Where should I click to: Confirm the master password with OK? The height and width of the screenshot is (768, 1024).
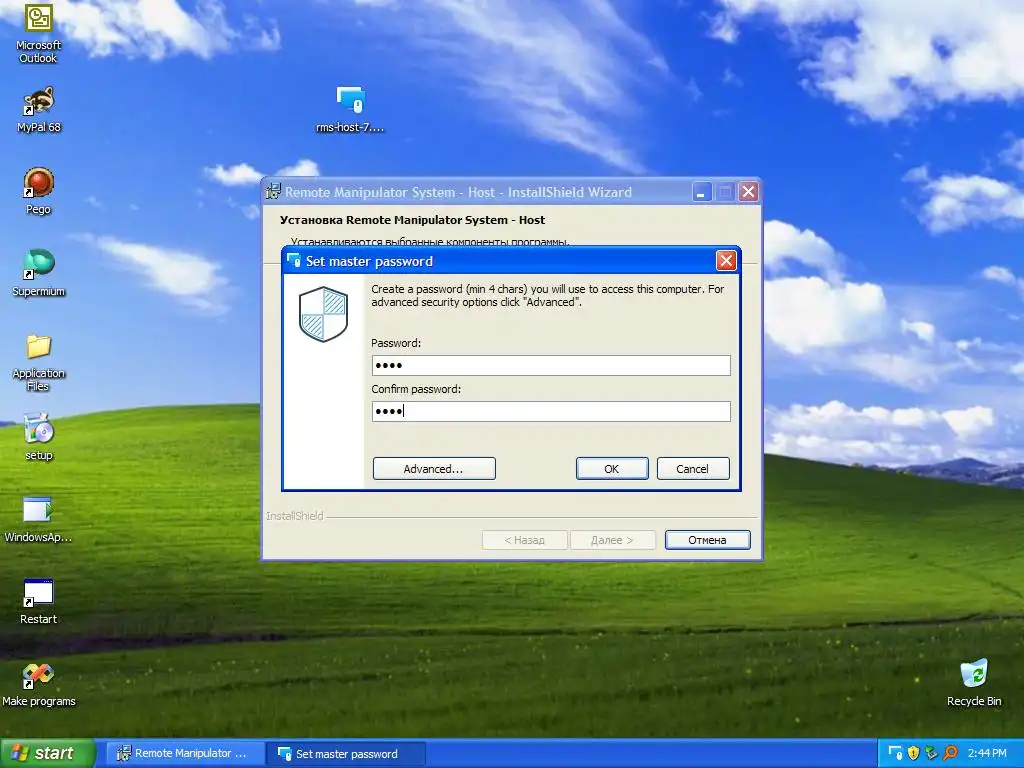coord(612,469)
